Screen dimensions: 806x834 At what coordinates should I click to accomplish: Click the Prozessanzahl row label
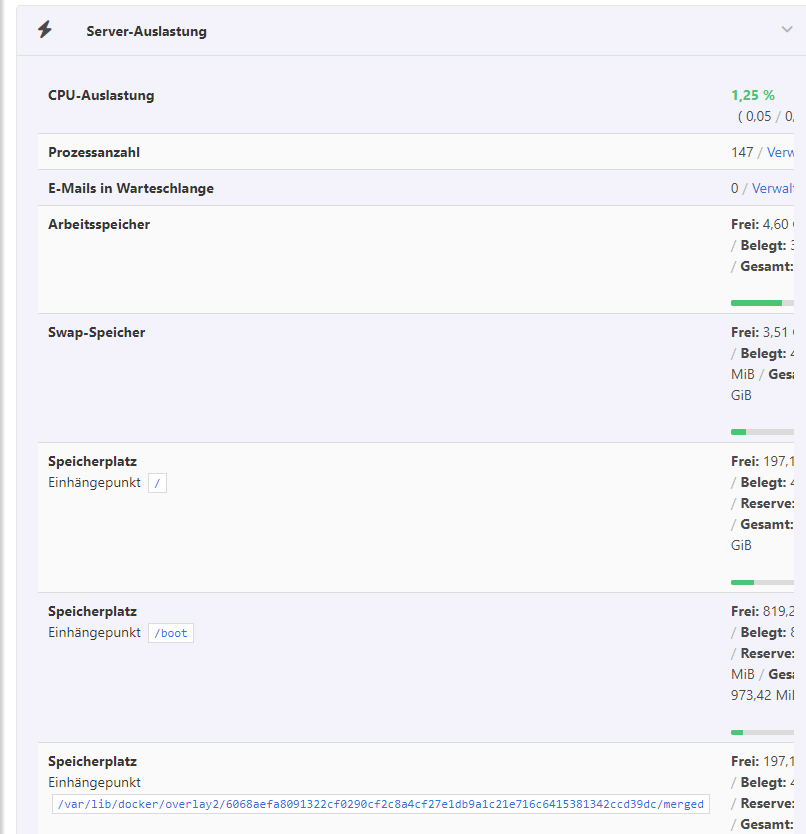point(94,153)
